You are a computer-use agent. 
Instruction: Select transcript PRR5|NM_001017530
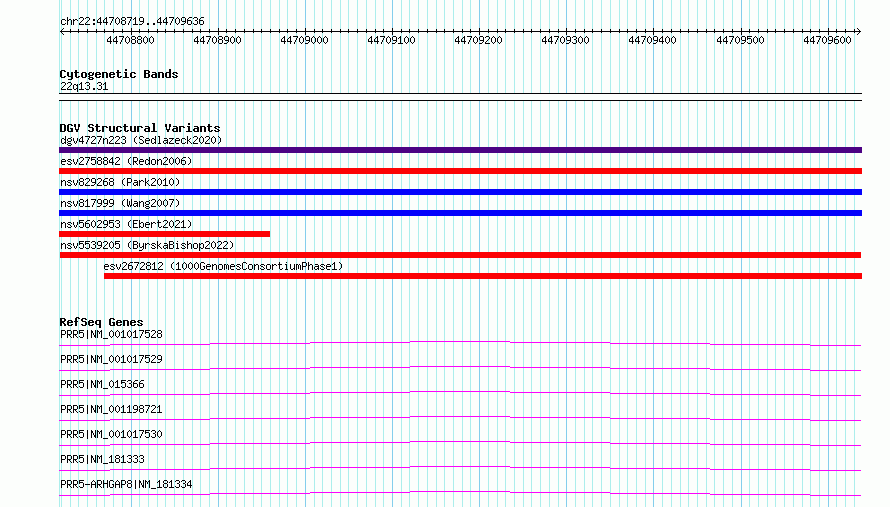click(111, 434)
